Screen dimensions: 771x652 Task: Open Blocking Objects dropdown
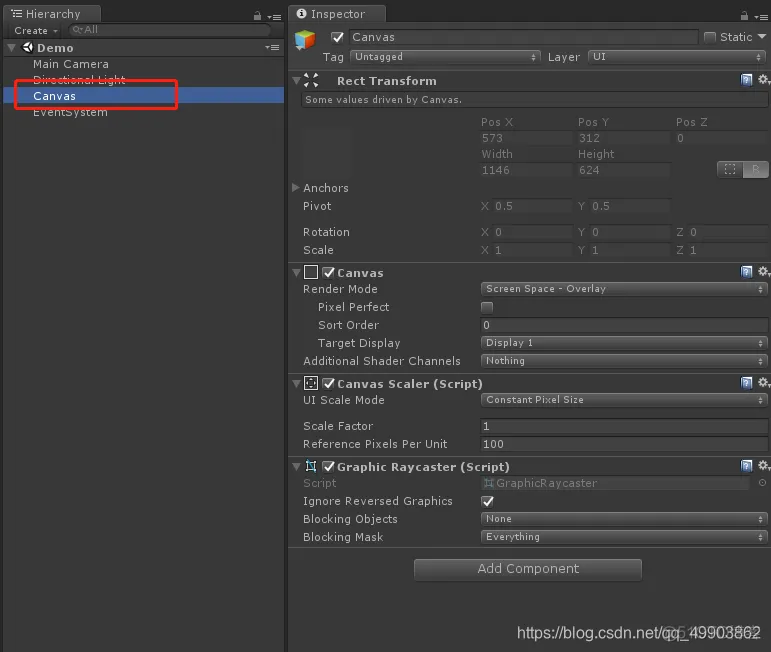623,519
